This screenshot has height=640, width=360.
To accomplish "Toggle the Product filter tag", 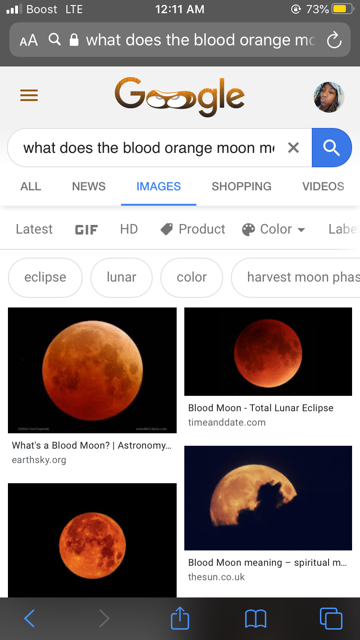I will click(193, 229).
